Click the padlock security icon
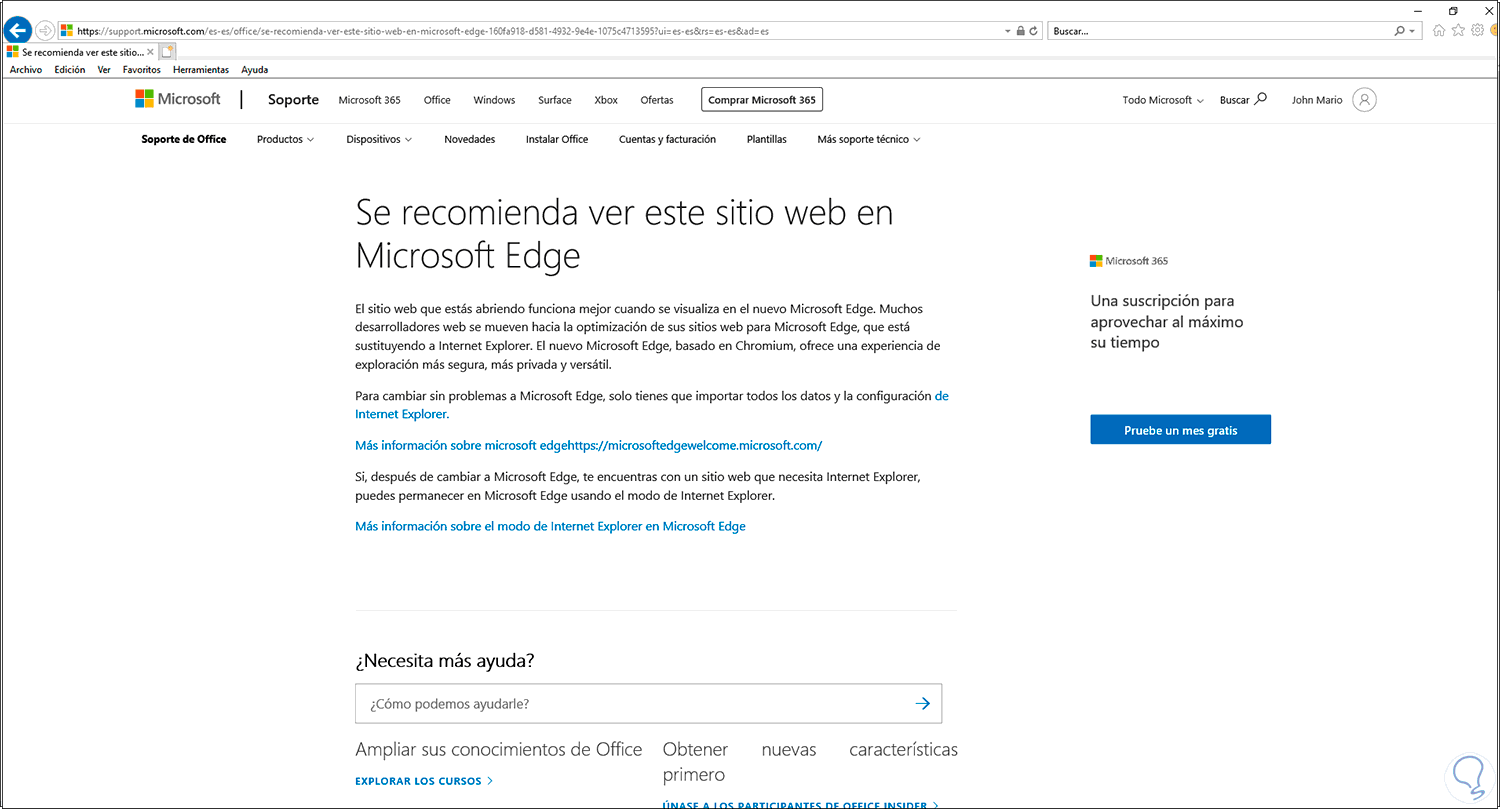This screenshot has height=809, width=1500. 1020,31
